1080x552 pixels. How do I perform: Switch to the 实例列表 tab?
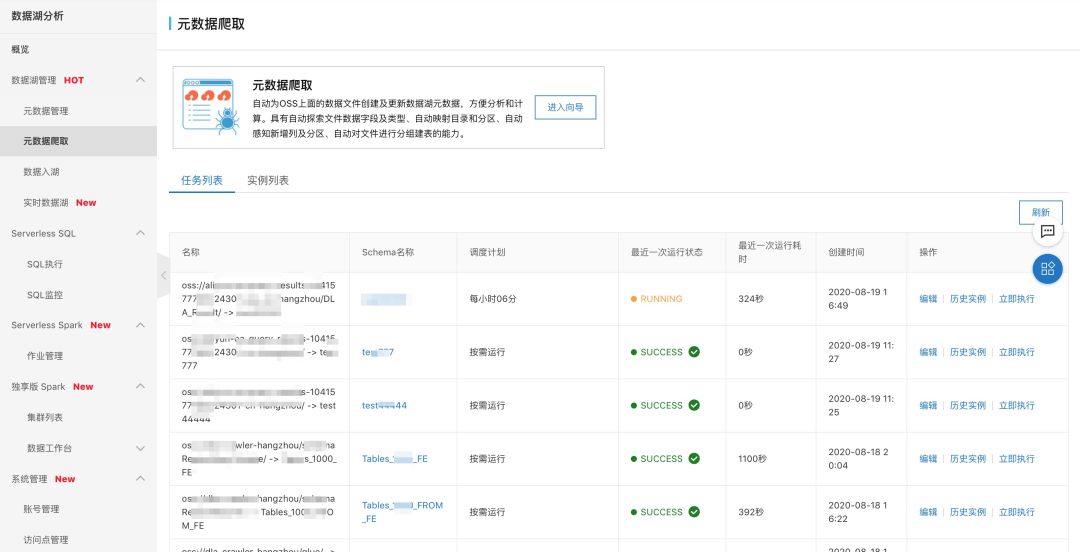[x=268, y=181]
